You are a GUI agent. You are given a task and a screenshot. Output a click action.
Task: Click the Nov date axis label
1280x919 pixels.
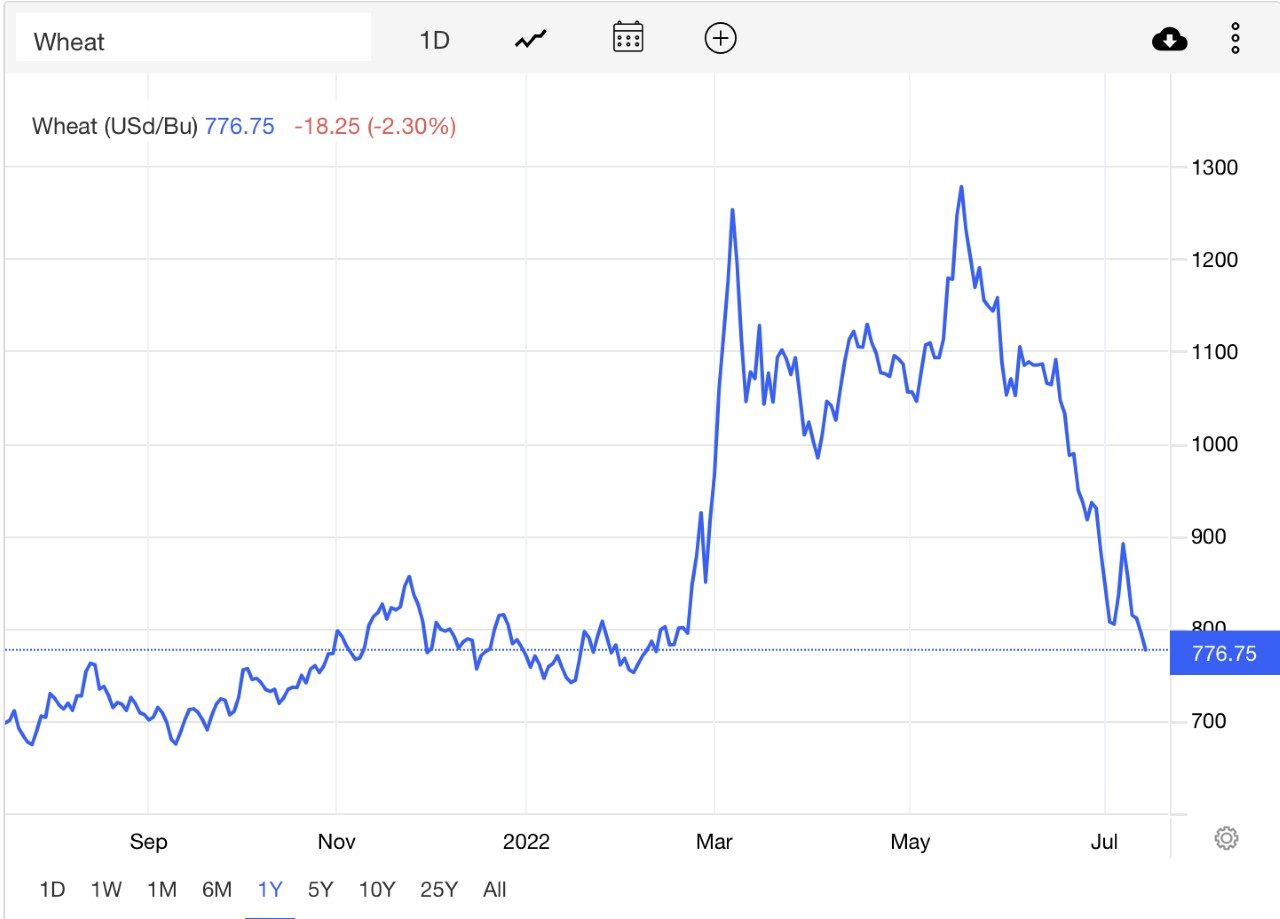[336, 842]
